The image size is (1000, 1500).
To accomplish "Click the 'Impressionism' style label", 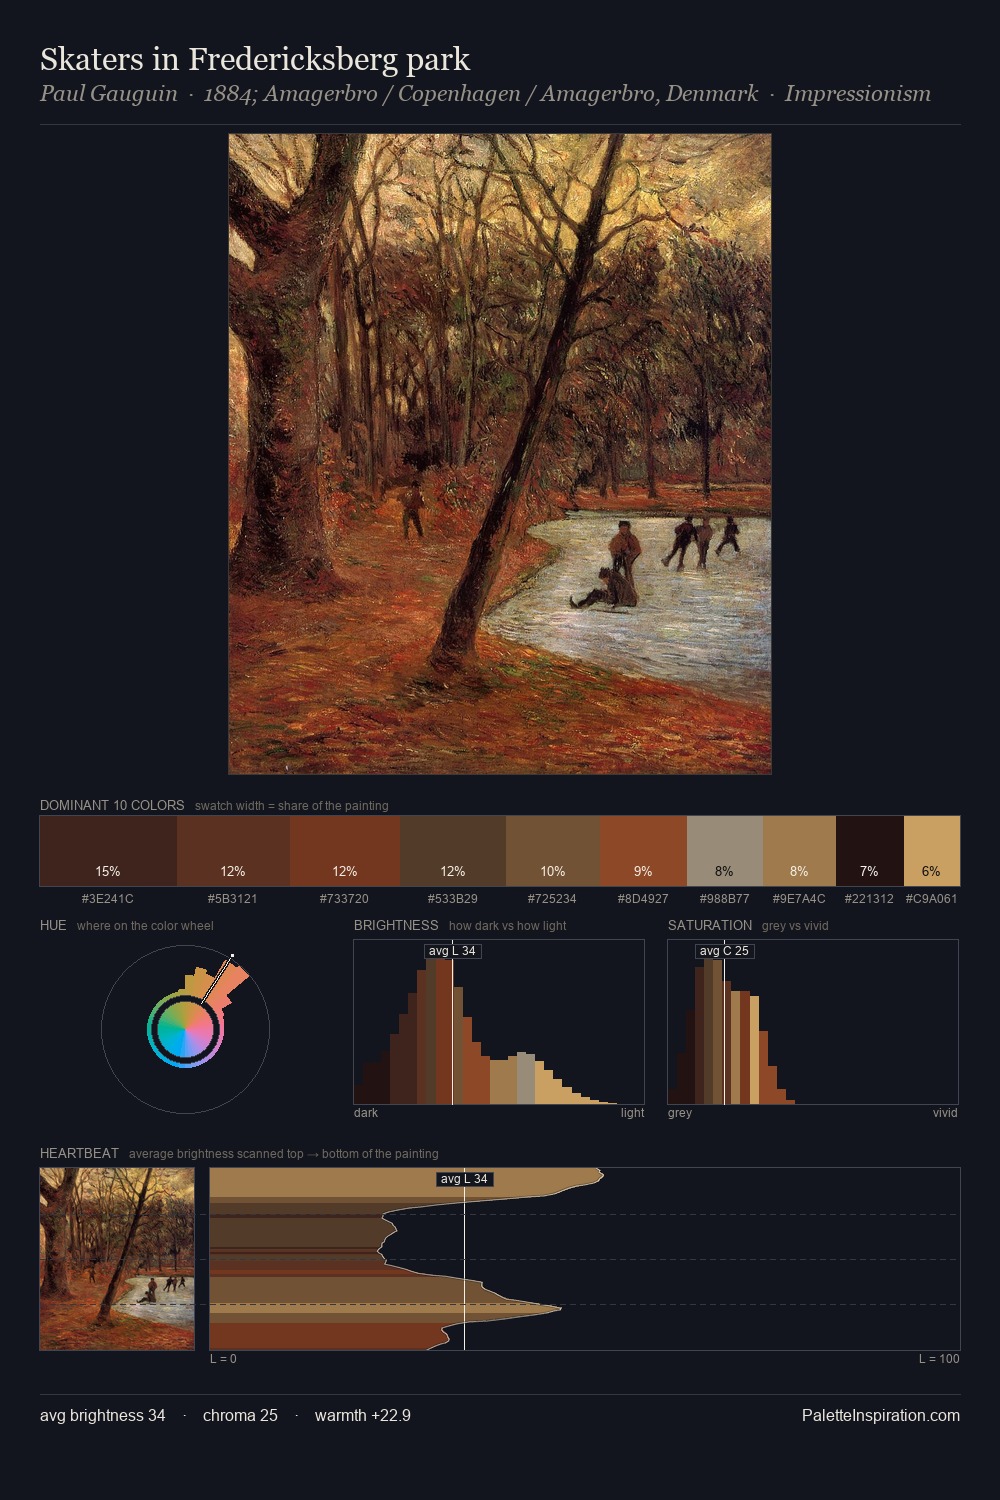I will (x=858, y=94).
